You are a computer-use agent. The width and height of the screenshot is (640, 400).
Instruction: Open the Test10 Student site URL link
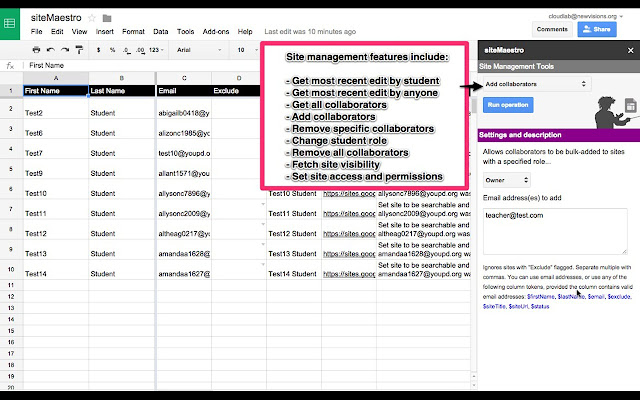[x=349, y=193]
